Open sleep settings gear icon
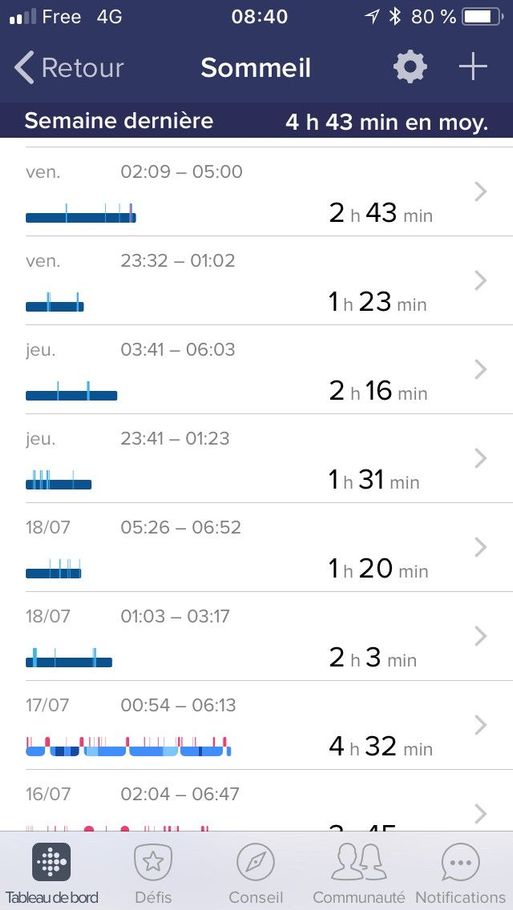This screenshot has width=513, height=910. (x=410, y=67)
